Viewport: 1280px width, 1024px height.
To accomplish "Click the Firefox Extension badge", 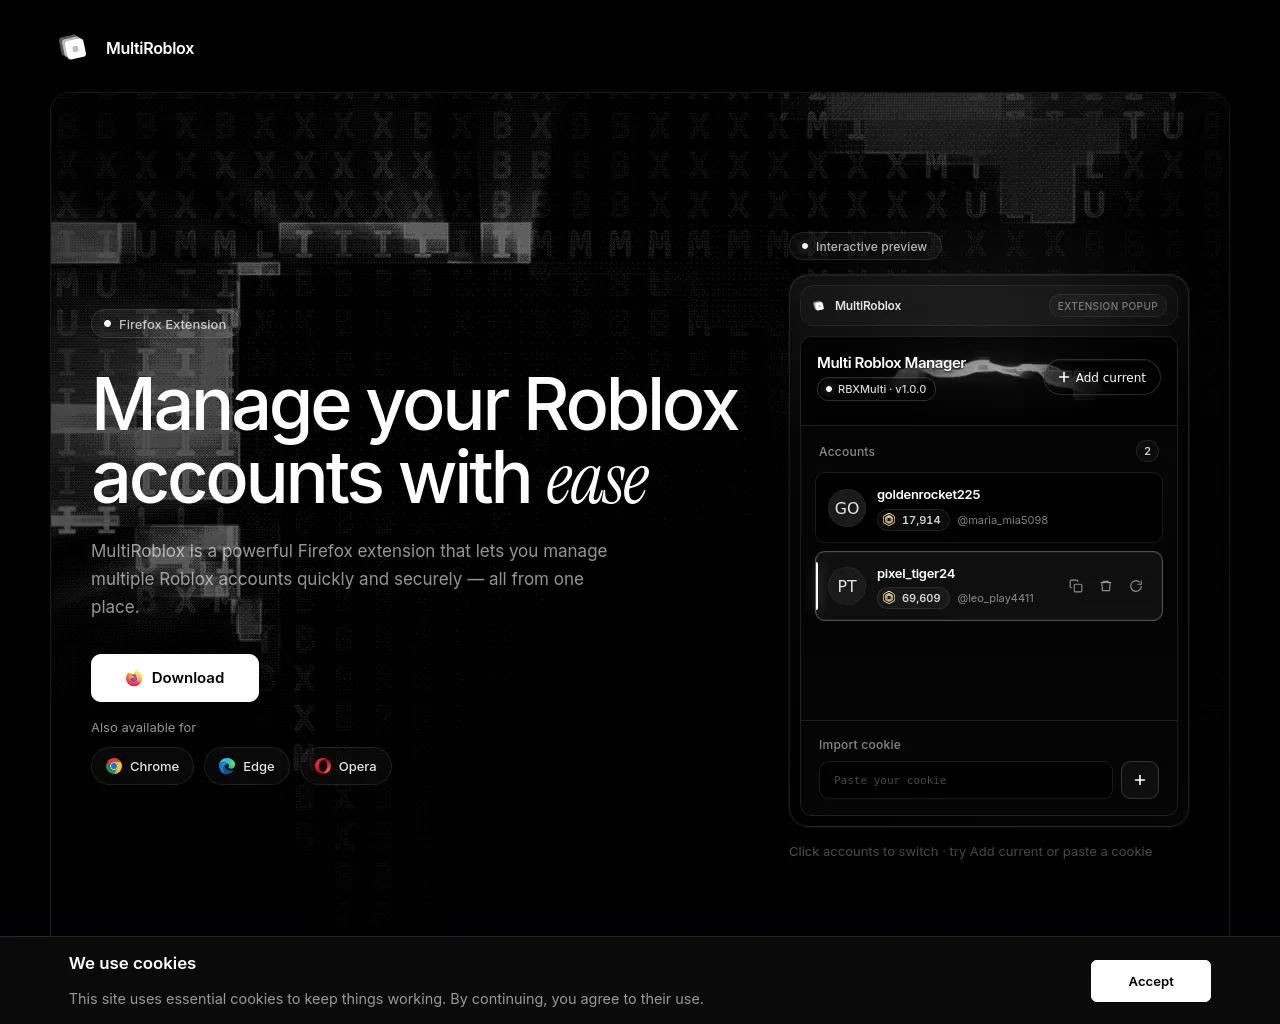I will 166,324.
